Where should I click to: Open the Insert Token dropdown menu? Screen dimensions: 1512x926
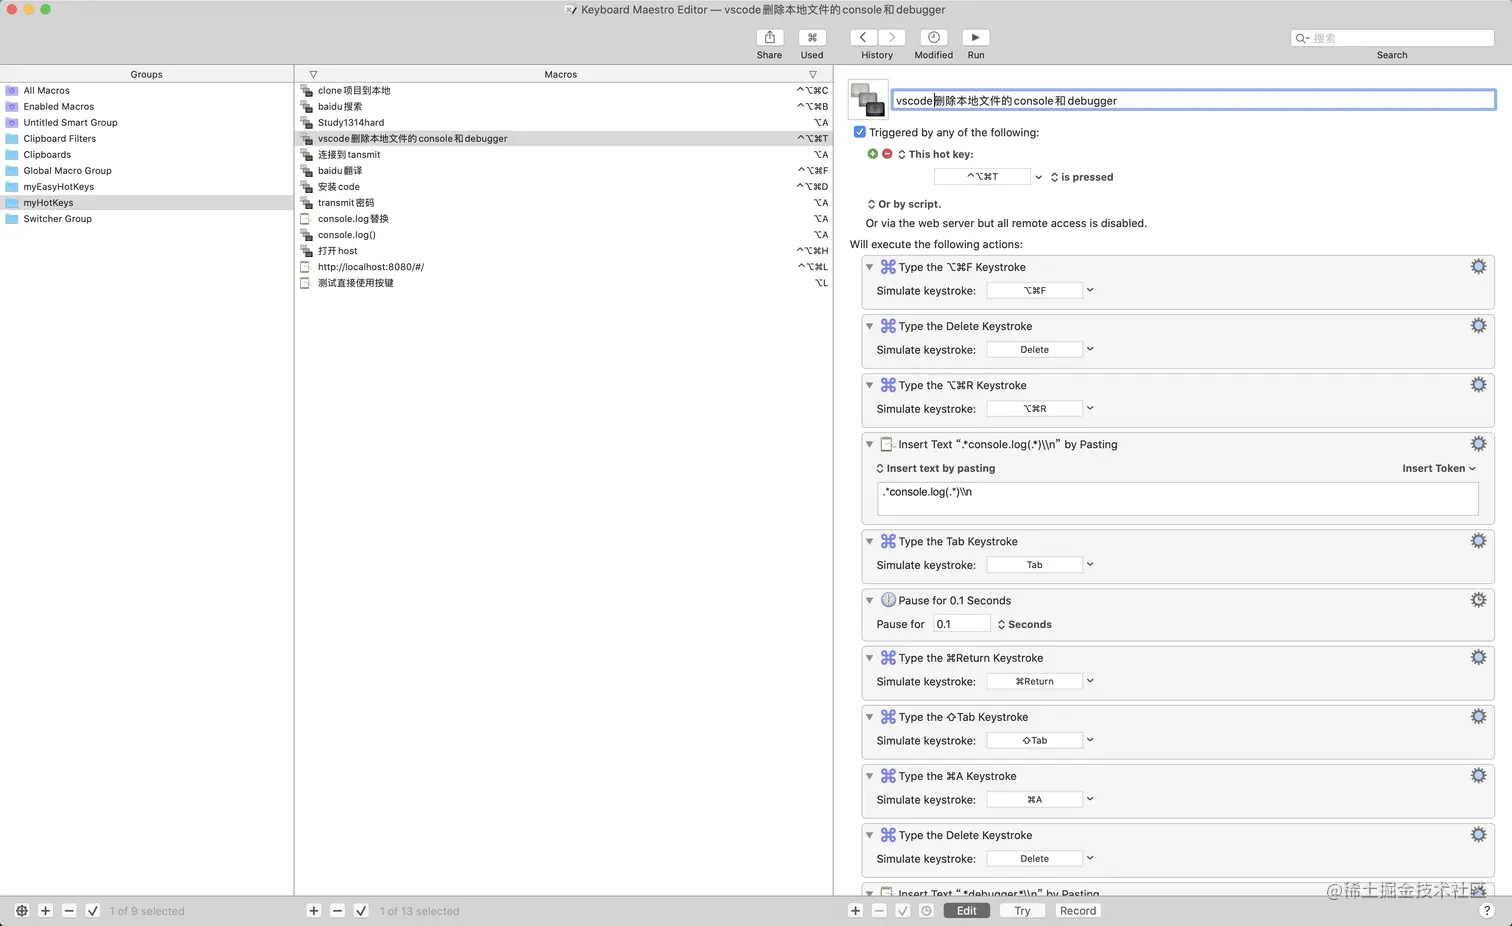coord(1438,468)
